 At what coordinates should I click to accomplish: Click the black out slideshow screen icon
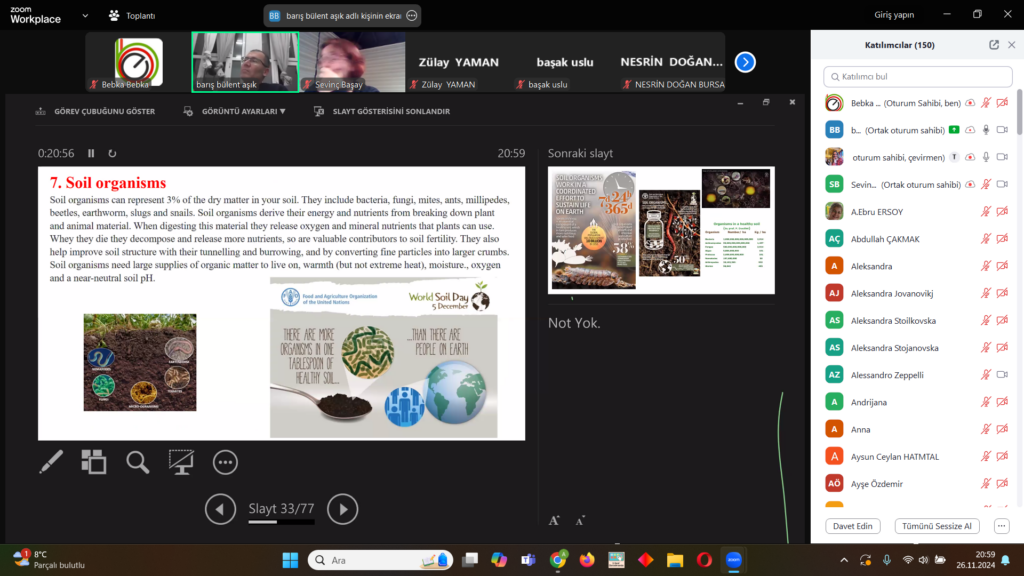click(x=181, y=461)
